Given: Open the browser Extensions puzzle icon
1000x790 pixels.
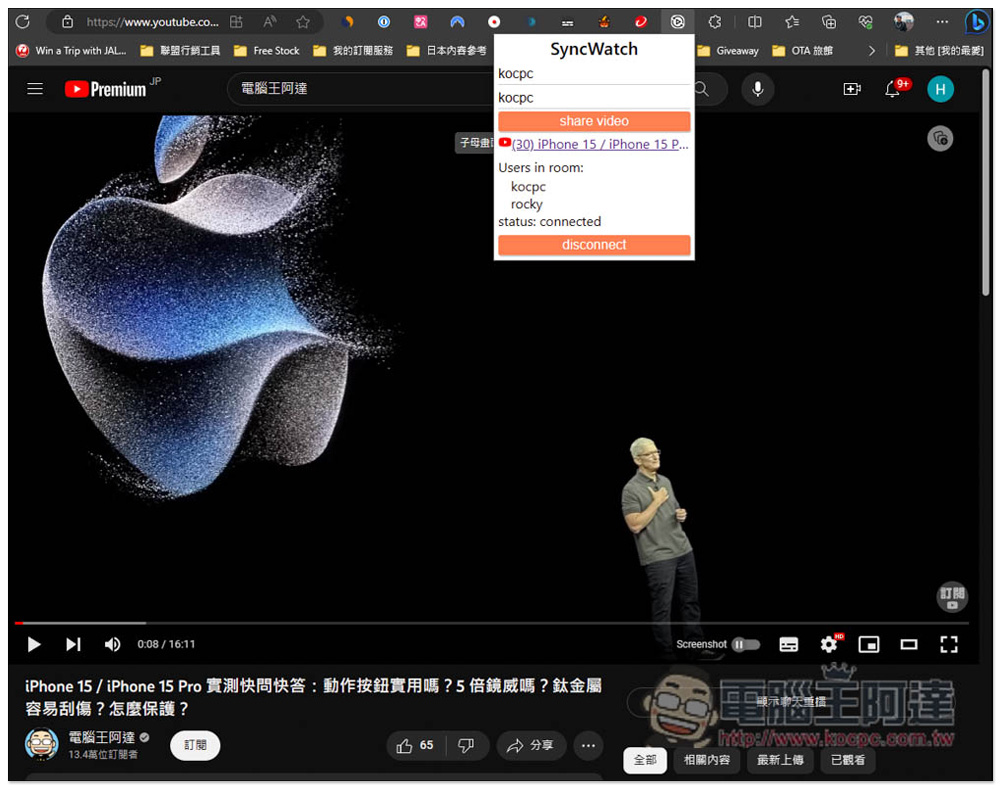Looking at the screenshot, I should click(715, 22).
